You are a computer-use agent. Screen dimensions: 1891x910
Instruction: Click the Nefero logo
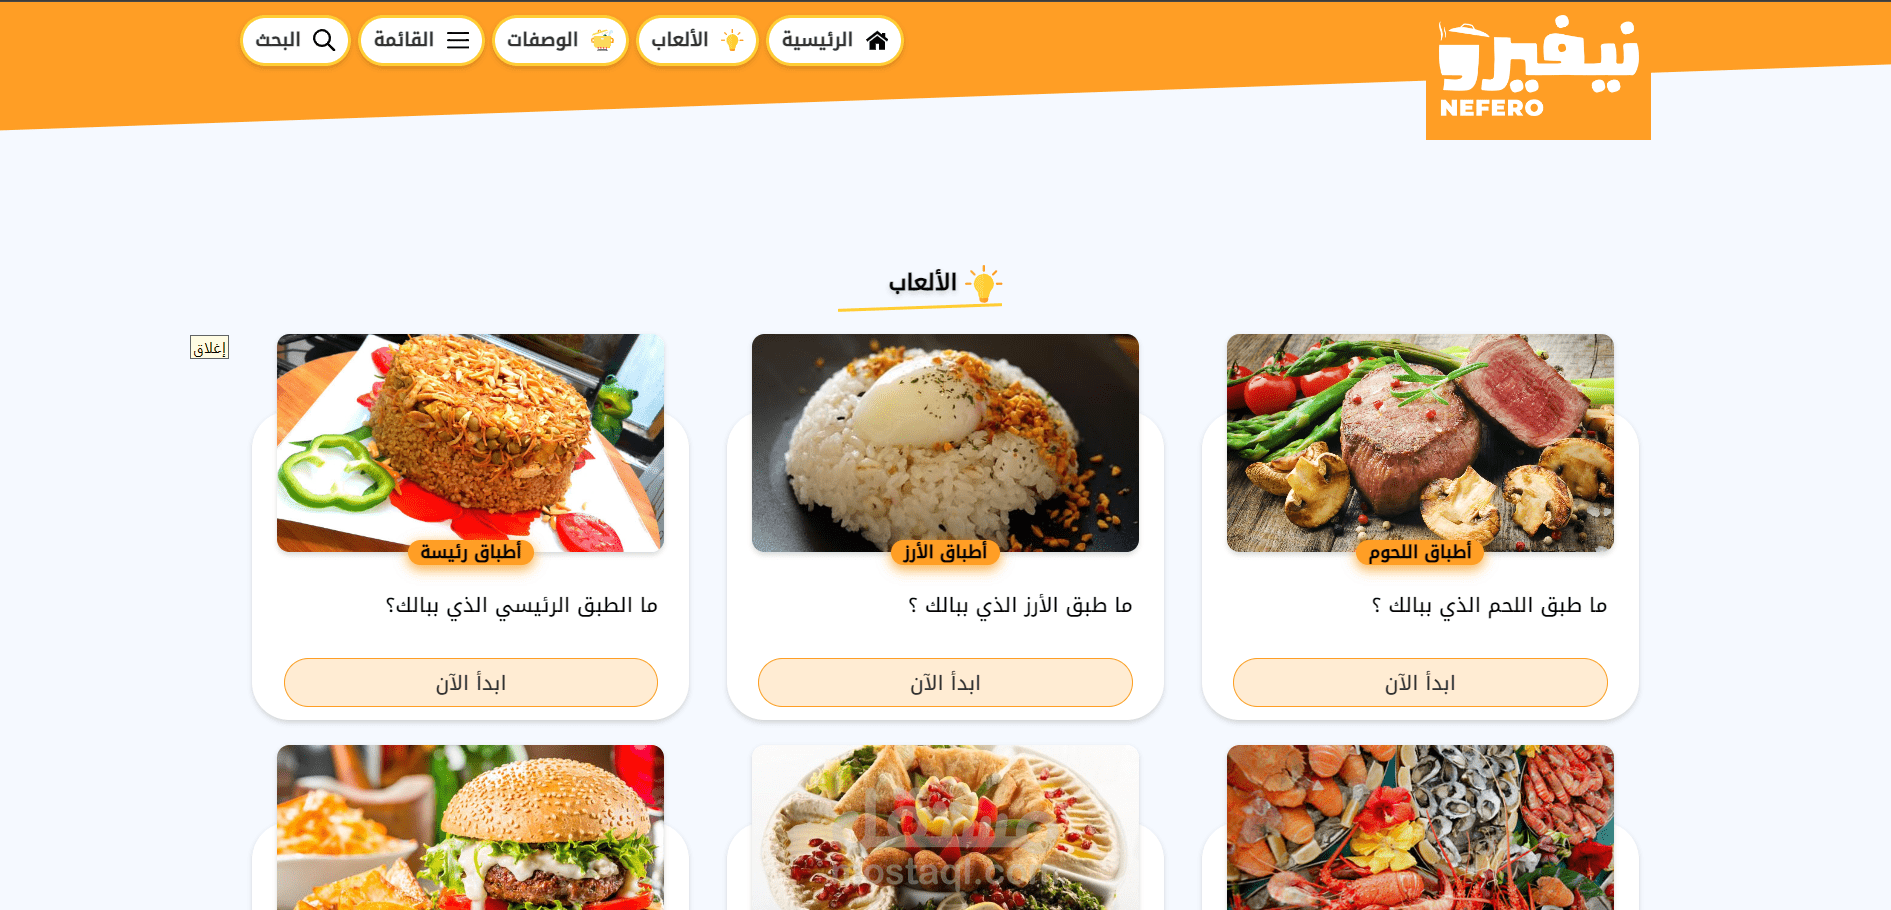click(x=1538, y=70)
